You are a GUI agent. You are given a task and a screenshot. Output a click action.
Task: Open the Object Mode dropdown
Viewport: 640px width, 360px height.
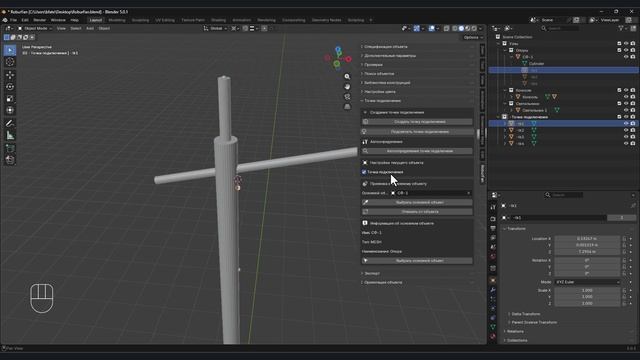(35, 29)
